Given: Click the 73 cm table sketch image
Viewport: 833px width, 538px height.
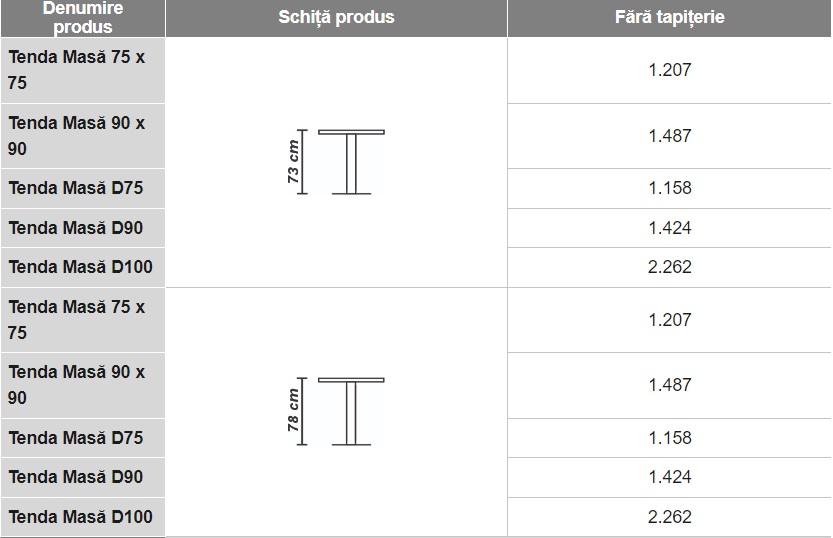Looking at the screenshot, I should pos(336,162).
